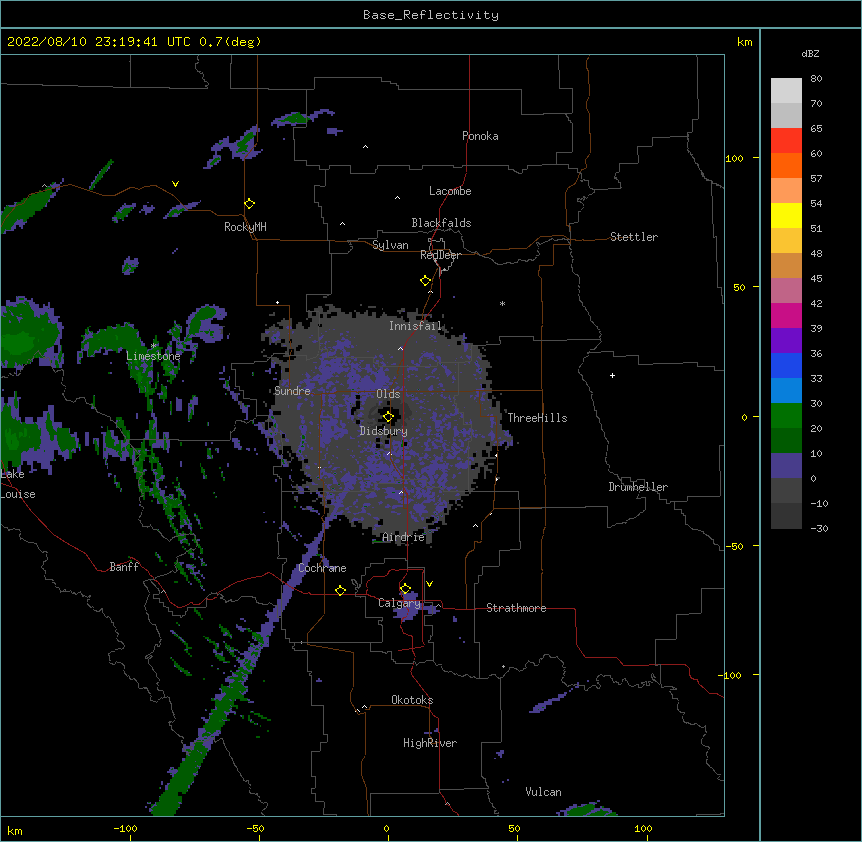Click the white asterisk marker east of RedDeer

502,303
